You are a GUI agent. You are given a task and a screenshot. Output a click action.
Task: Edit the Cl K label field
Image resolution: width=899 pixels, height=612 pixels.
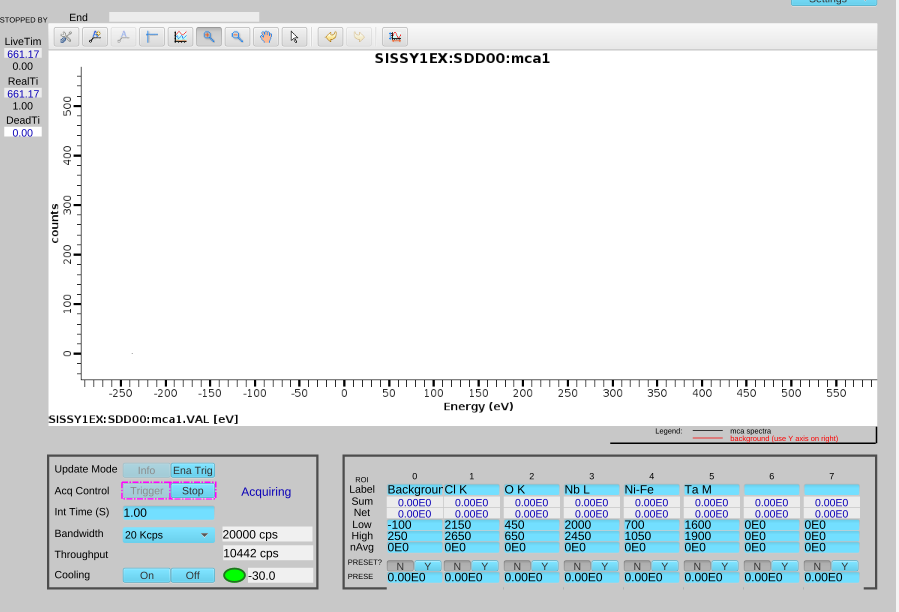(x=472, y=490)
